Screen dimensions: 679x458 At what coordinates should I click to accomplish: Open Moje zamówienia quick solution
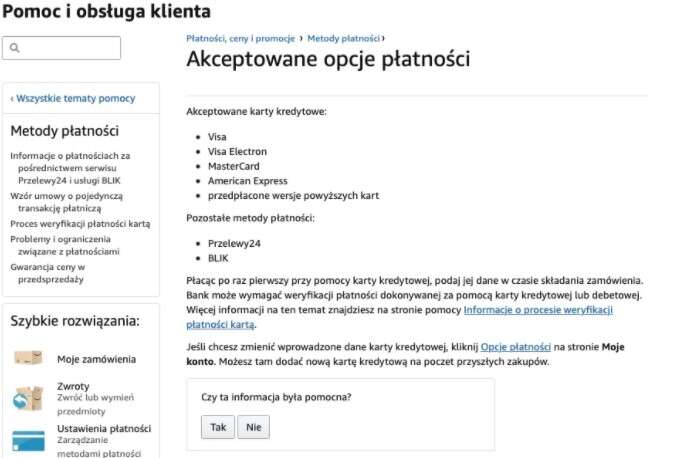pyautogui.click(x=96, y=359)
